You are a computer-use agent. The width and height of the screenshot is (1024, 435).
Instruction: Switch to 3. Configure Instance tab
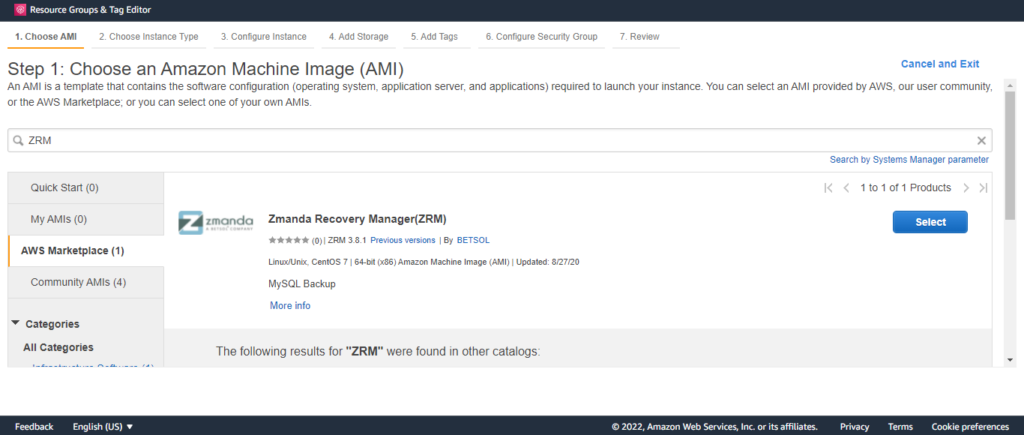click(x=263, y=37)
